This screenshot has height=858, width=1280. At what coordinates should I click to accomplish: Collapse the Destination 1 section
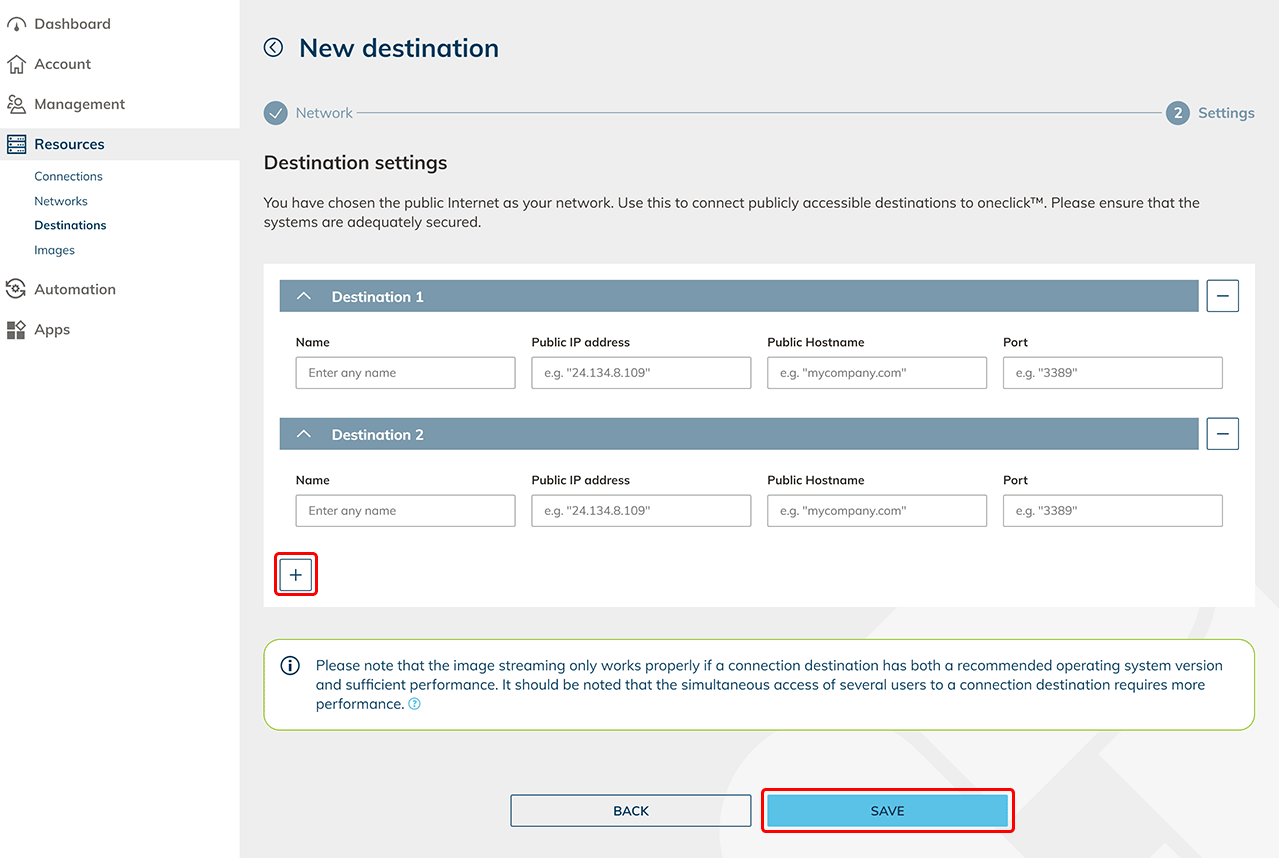tap(305, 297)
